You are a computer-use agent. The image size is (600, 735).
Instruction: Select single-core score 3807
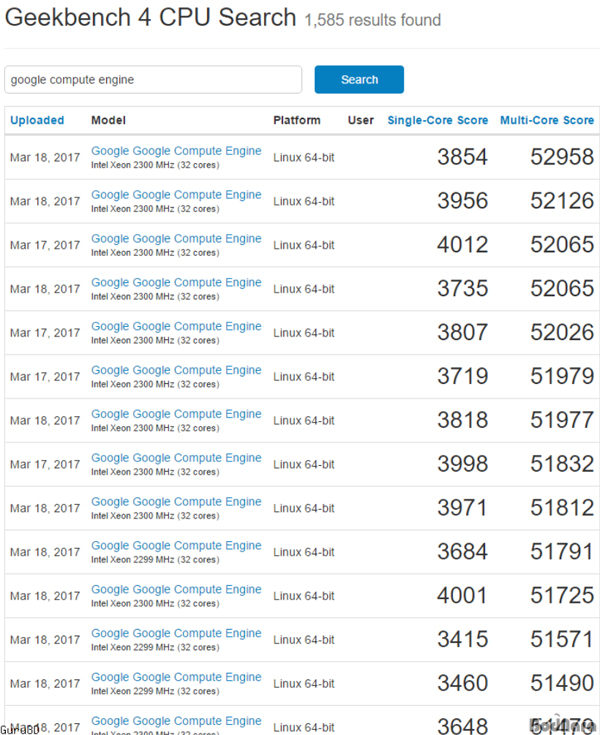pyautogui.click(x=463, y=332)
